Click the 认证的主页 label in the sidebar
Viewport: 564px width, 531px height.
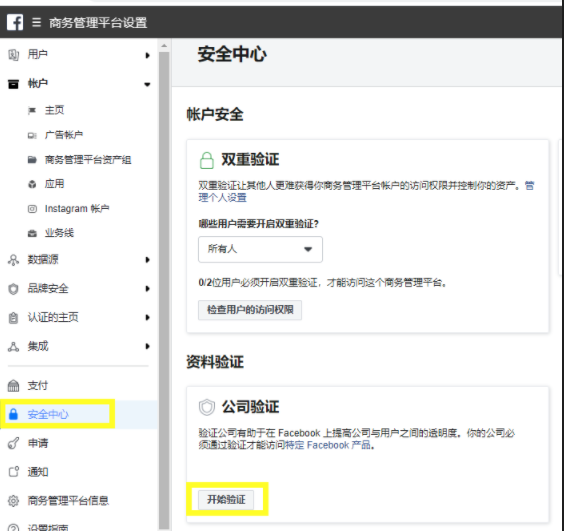tap(53, 317)
